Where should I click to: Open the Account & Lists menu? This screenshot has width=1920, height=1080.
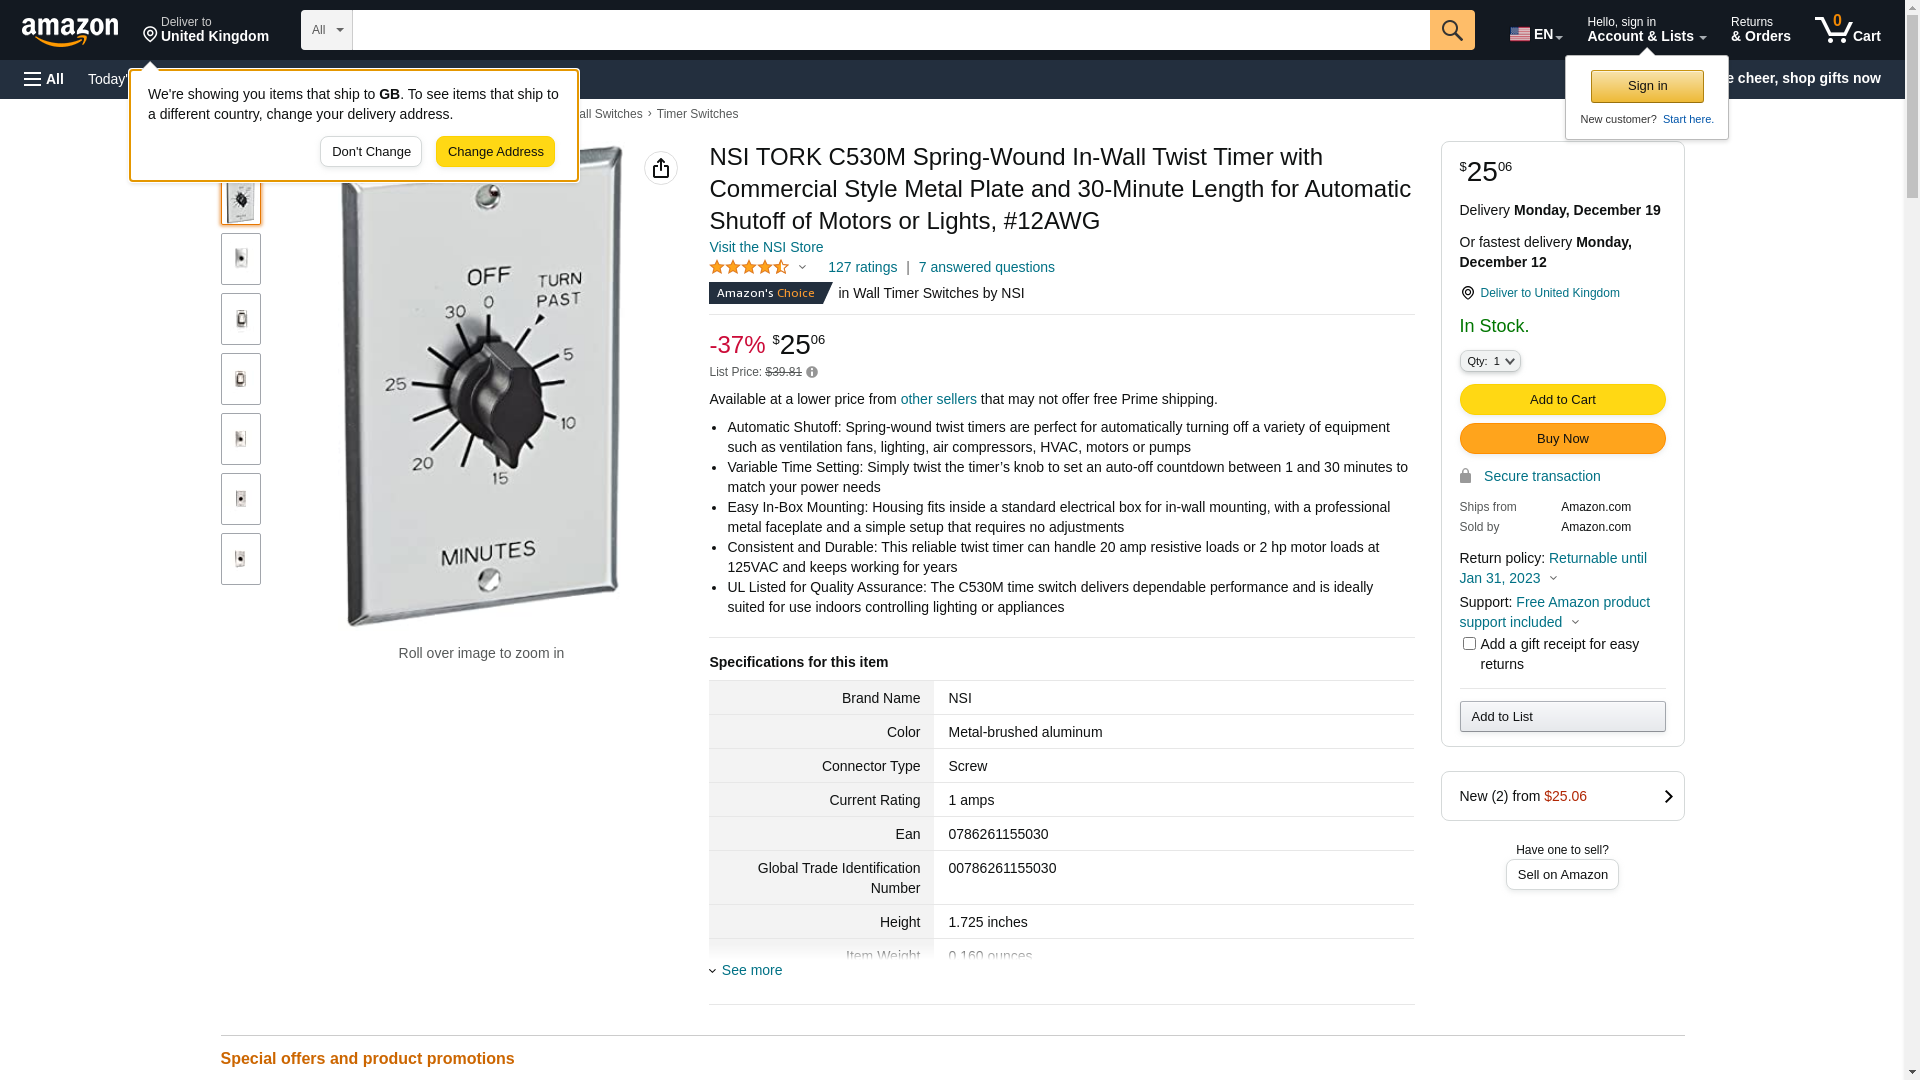click(1646, 30)
